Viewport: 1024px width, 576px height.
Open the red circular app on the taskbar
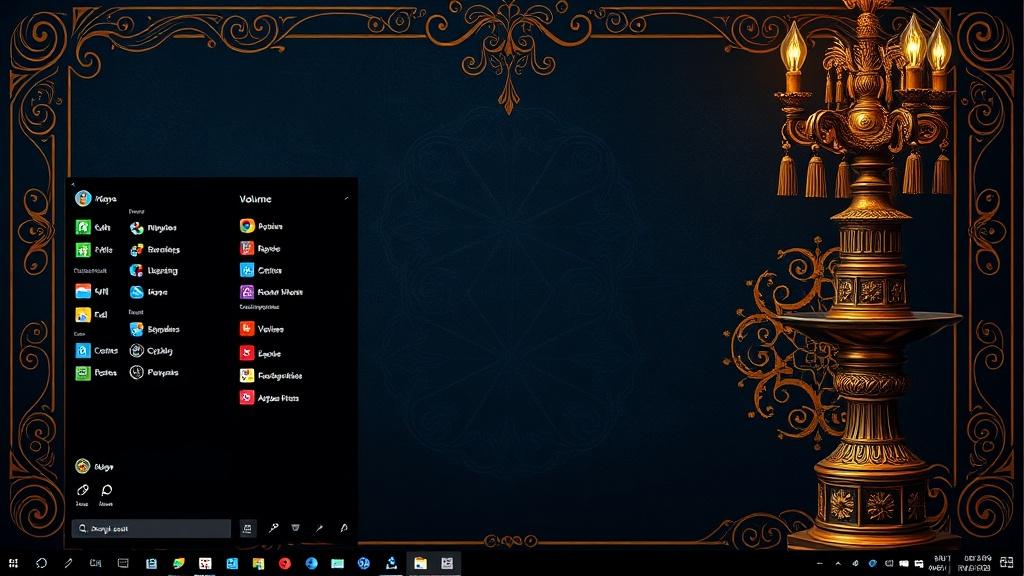click(284, 564)
